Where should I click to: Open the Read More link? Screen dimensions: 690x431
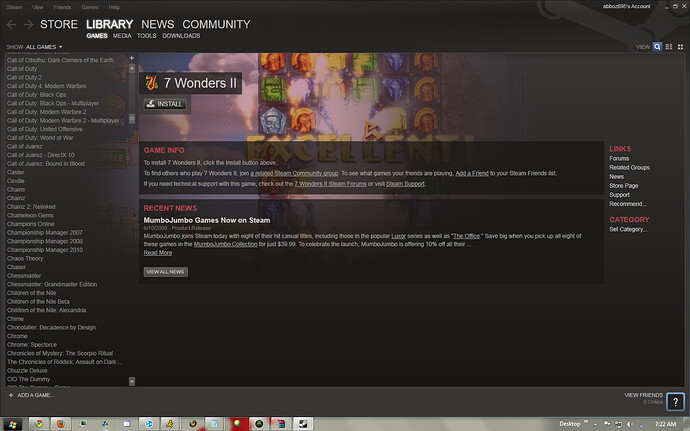[x=158, y=253]
